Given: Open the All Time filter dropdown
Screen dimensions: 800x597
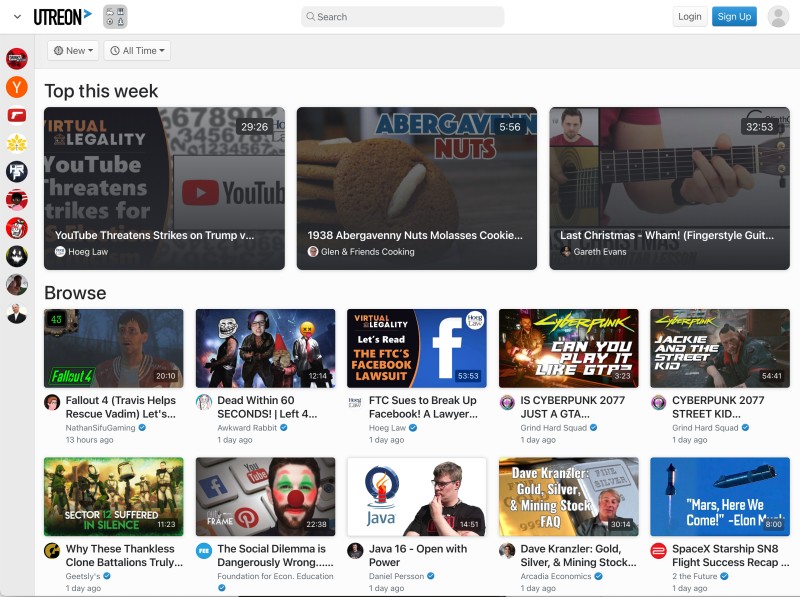Looking at the screenshot, I should pos(137,51).
